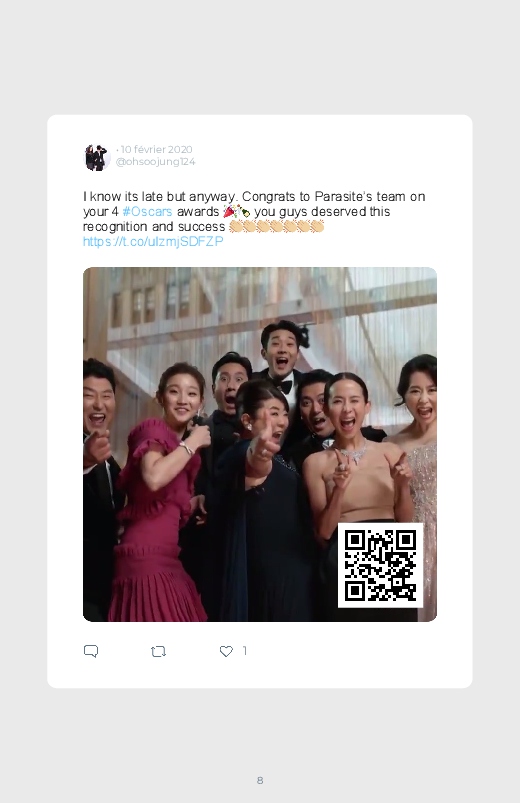Click the champagne bottle emoji
The height and width of the screenshot is (803, 520).
pyautogui.click(x=243, y=212)
